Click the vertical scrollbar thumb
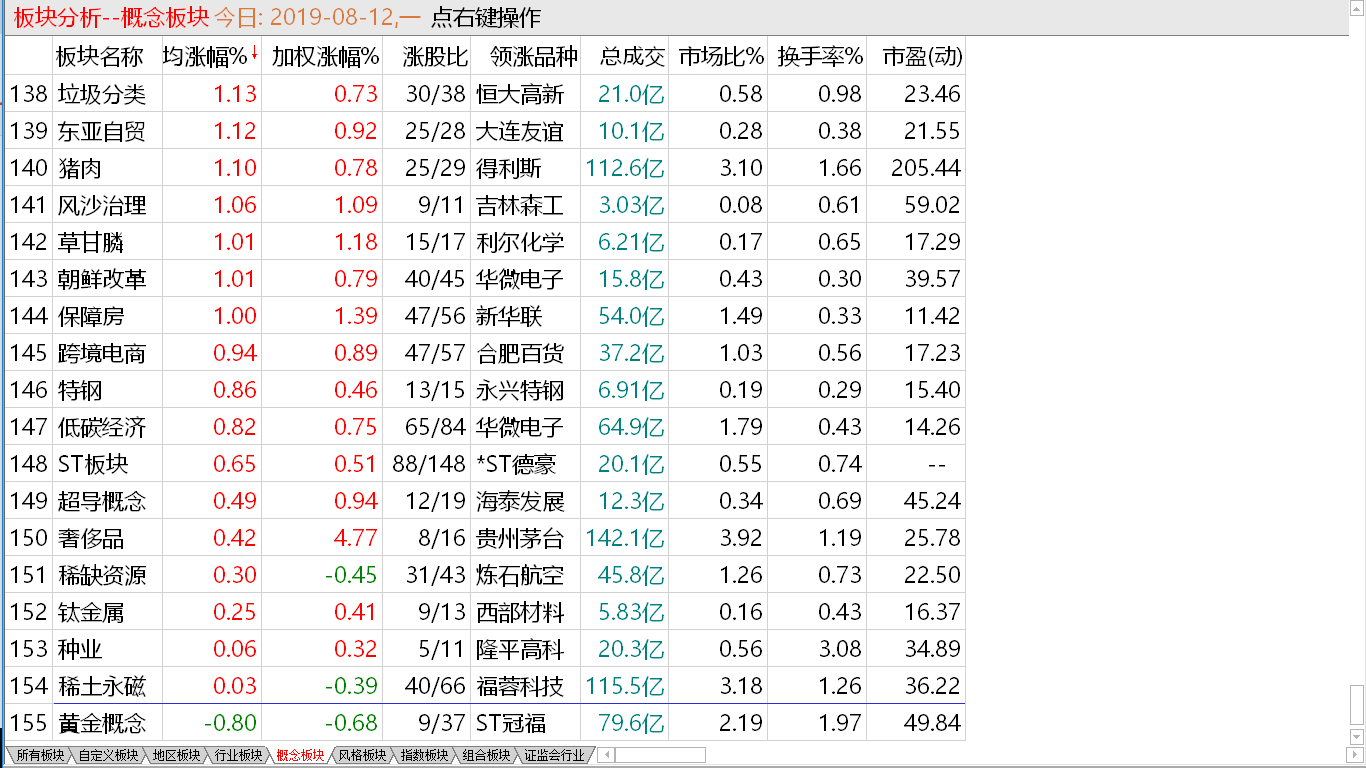1366x768 pixels. click(x=1357, y=707)
